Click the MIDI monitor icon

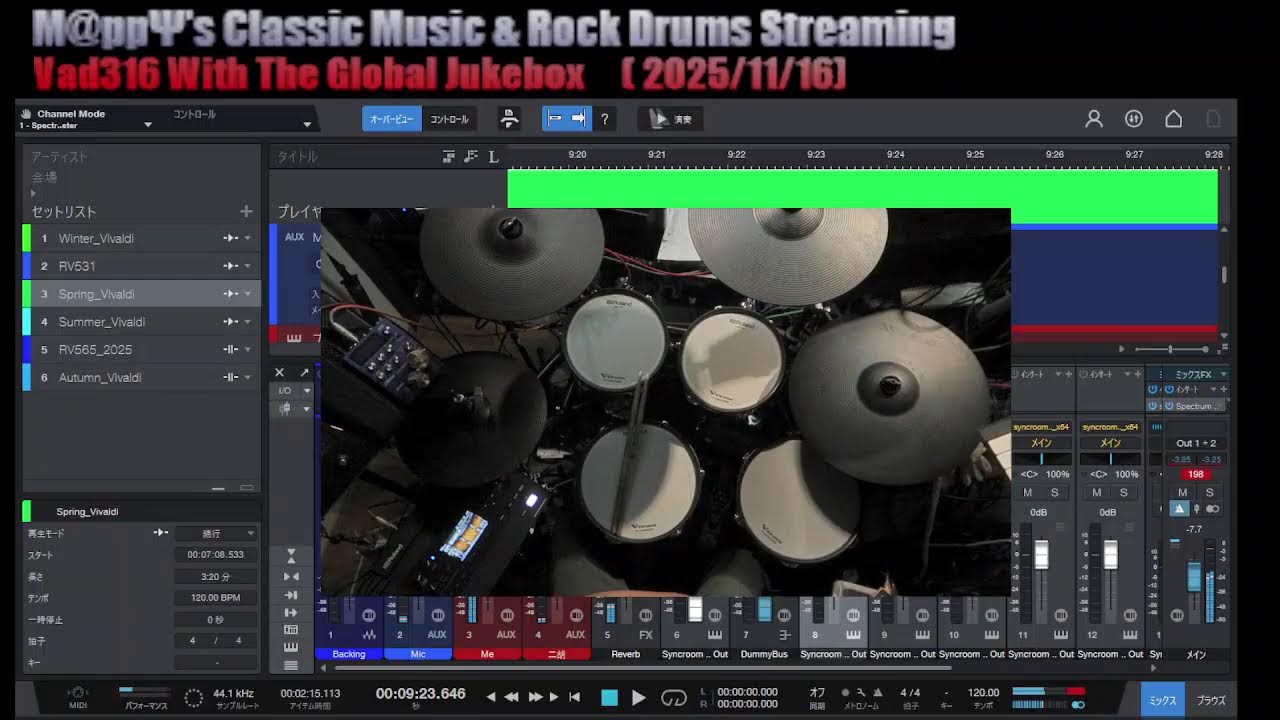point(78,692)
